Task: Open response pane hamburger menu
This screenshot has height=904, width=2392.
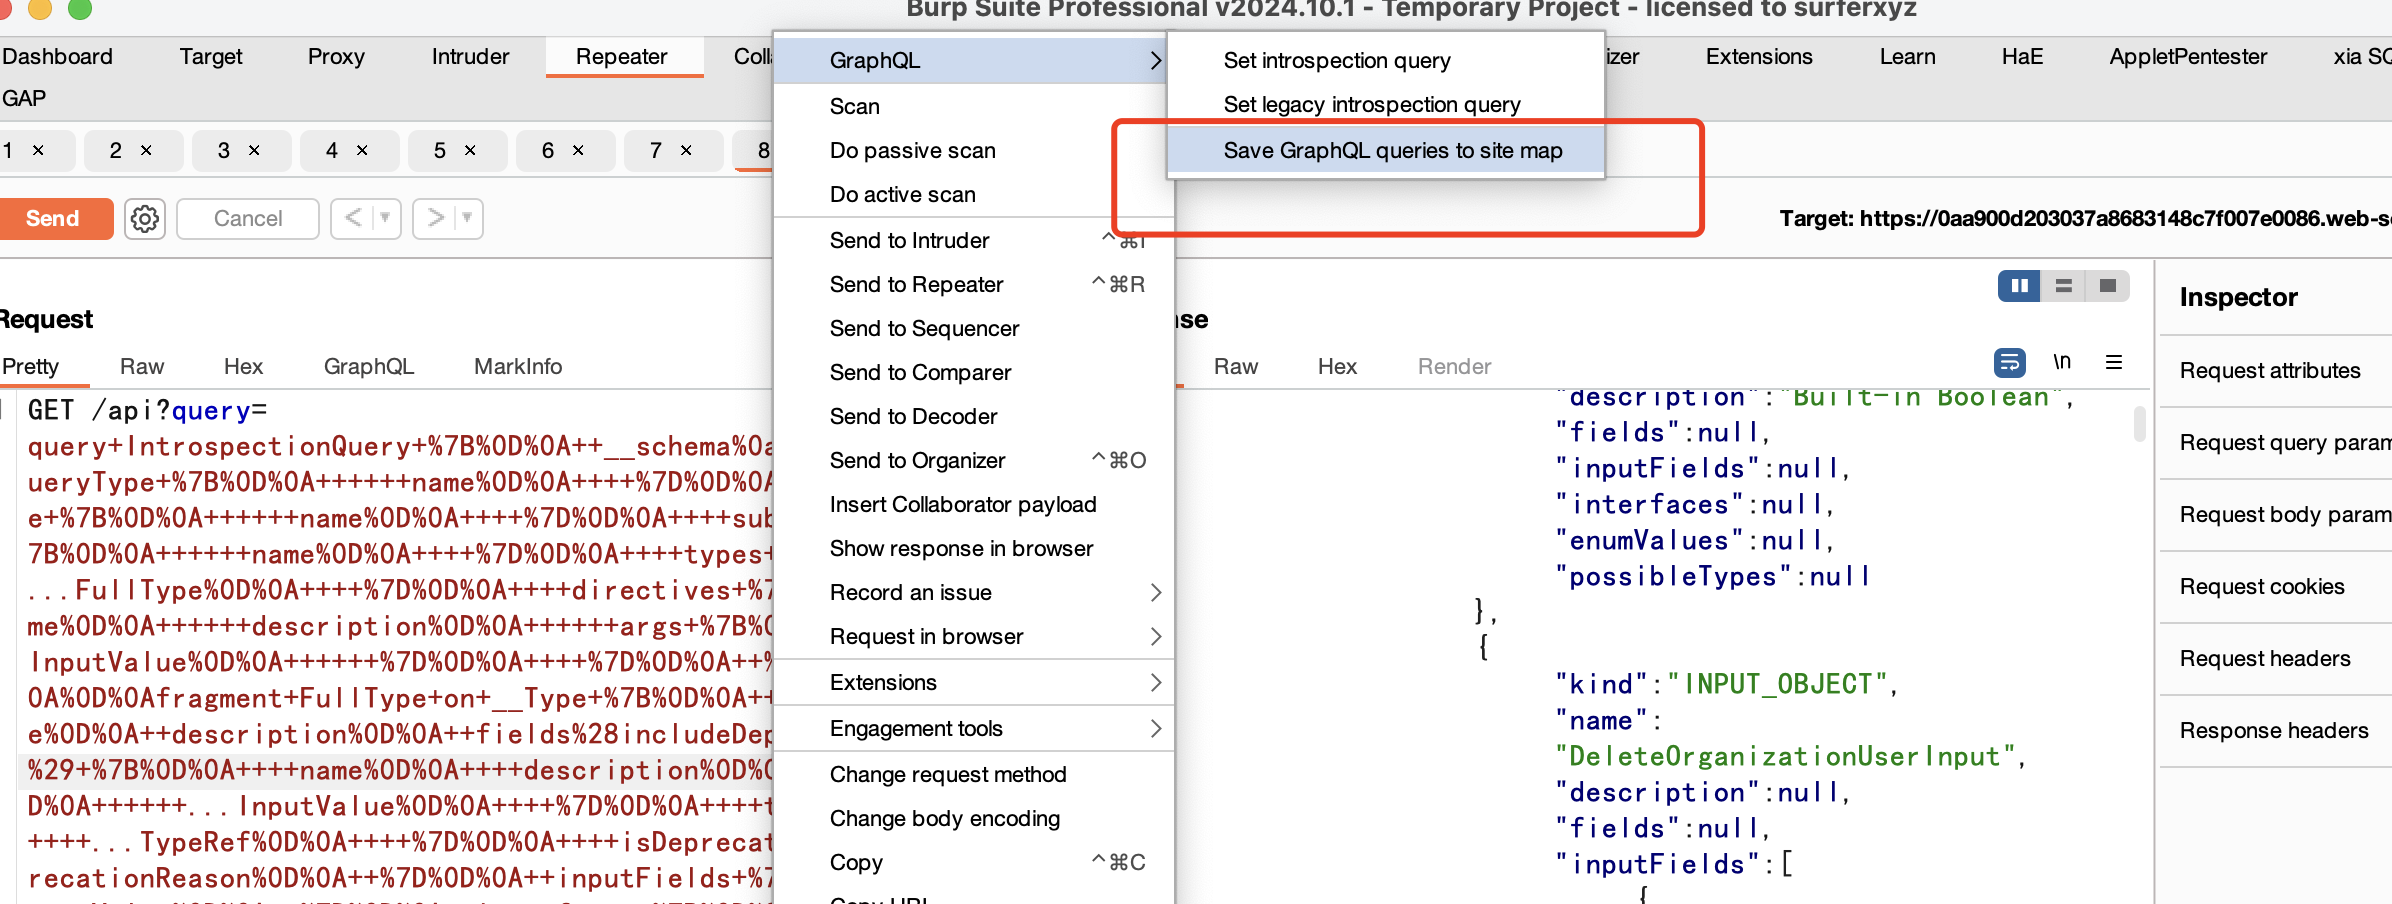Action: [x=2114, y=363]
